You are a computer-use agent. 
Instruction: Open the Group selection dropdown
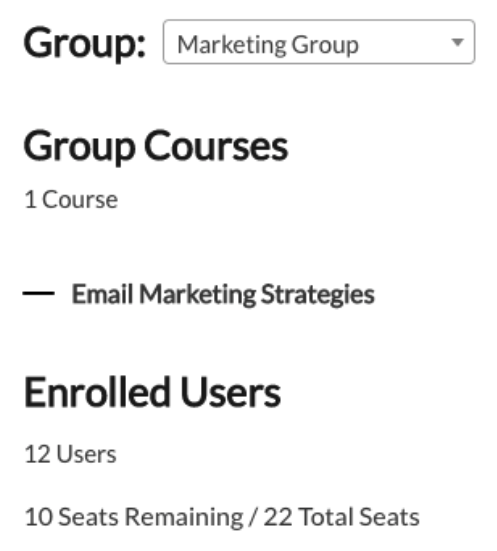click(319, 42)
